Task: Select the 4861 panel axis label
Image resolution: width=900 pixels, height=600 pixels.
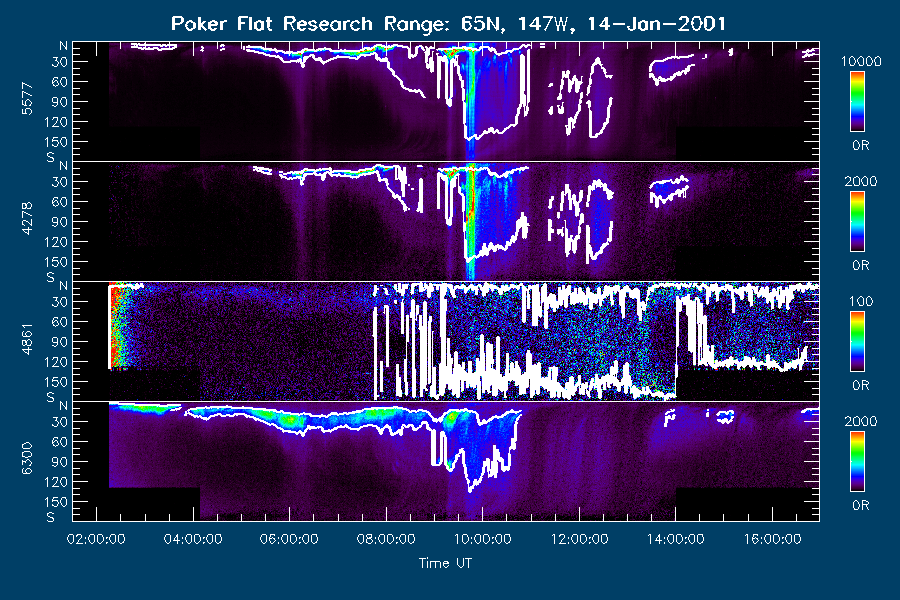Action: pyautogui.click(x=27, y=339)
